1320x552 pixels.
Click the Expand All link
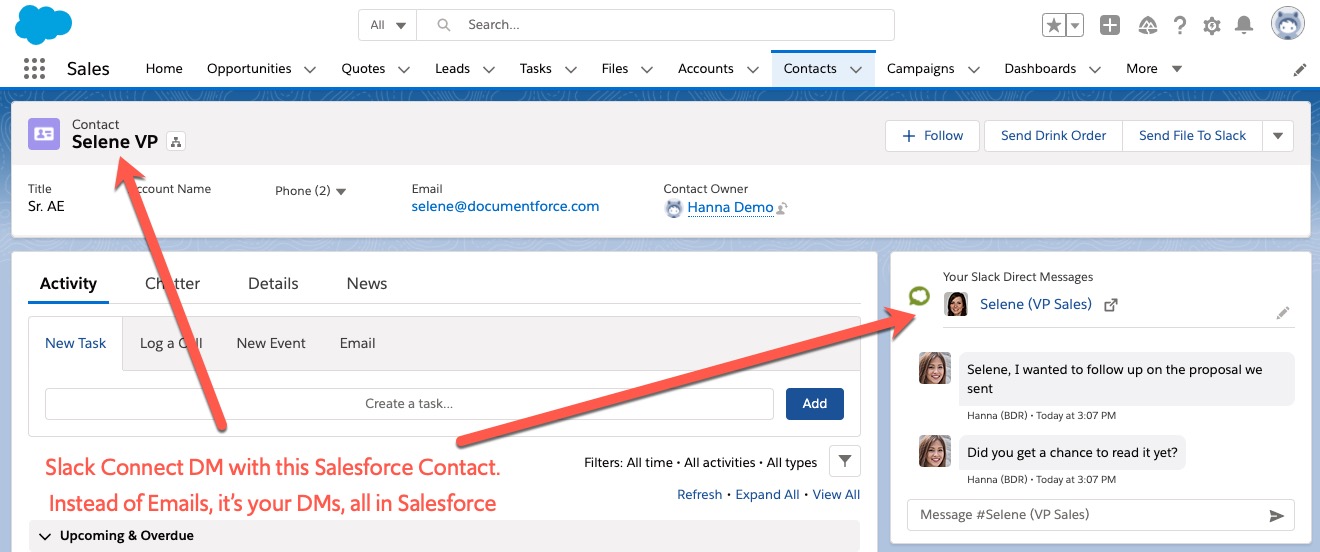coord(767,494)
